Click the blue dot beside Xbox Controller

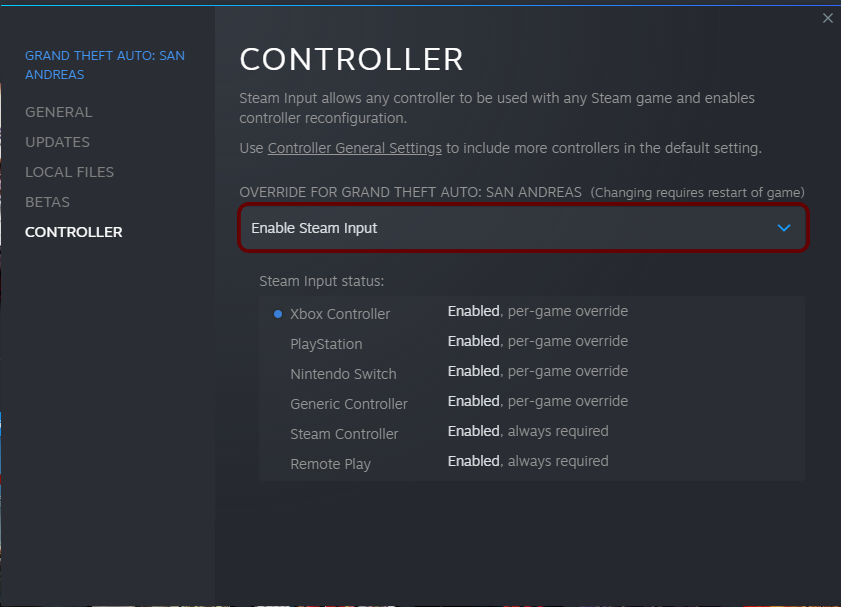(x=278, y=314)
